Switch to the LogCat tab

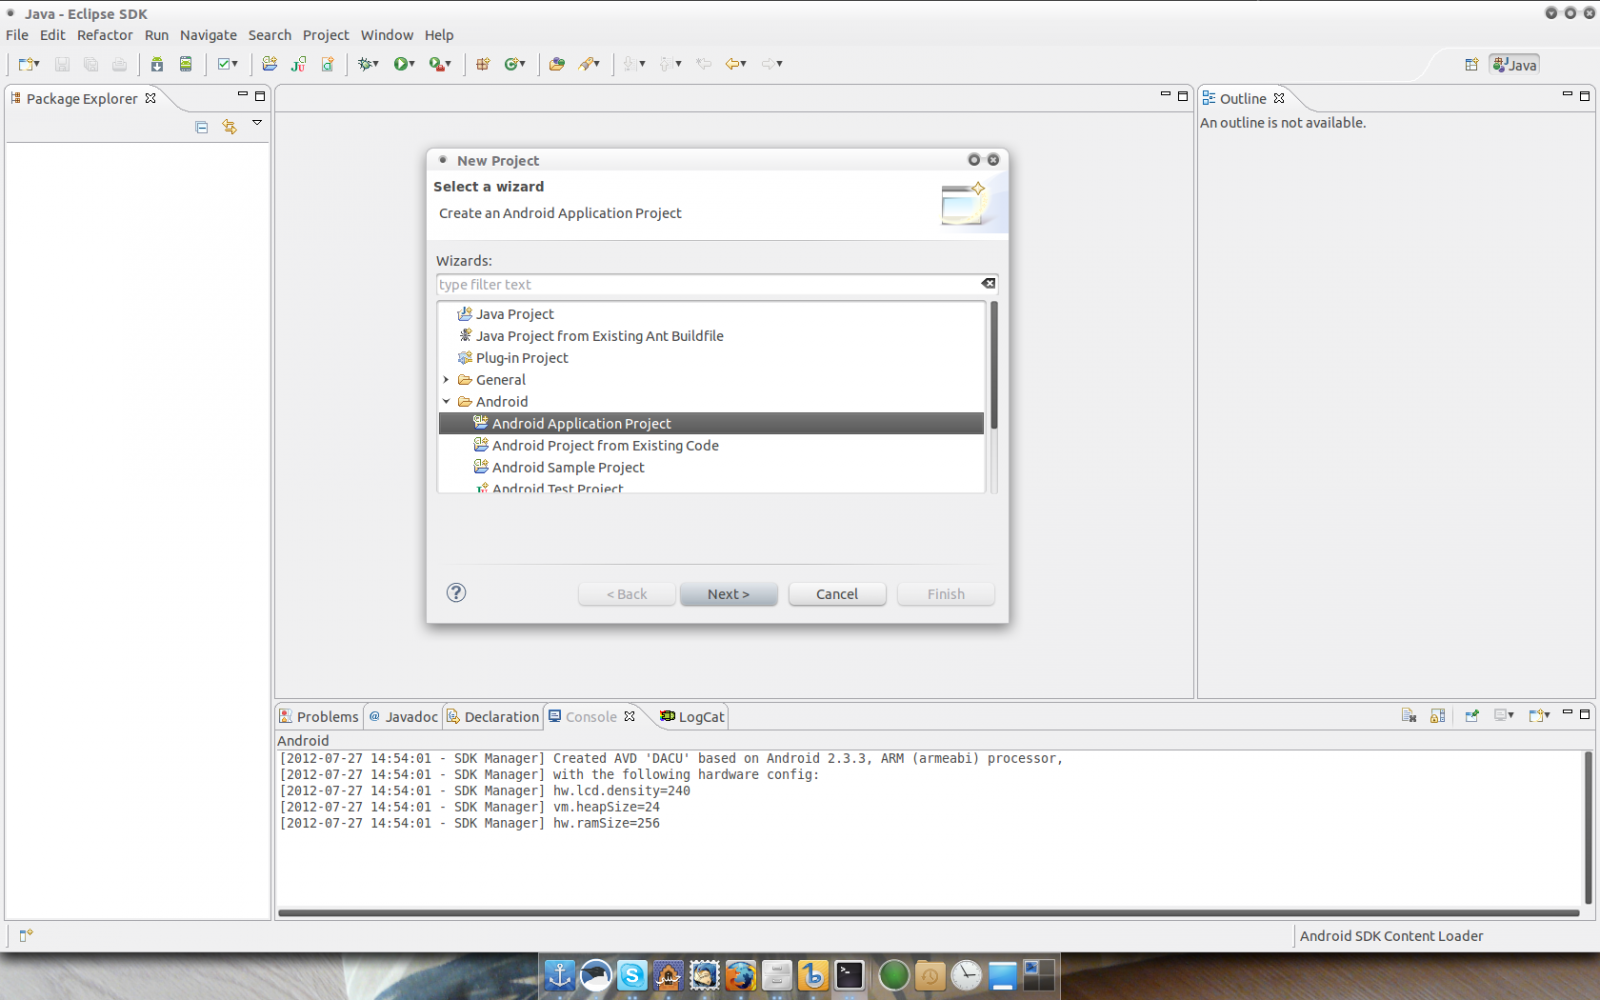(x=693, y=717)
